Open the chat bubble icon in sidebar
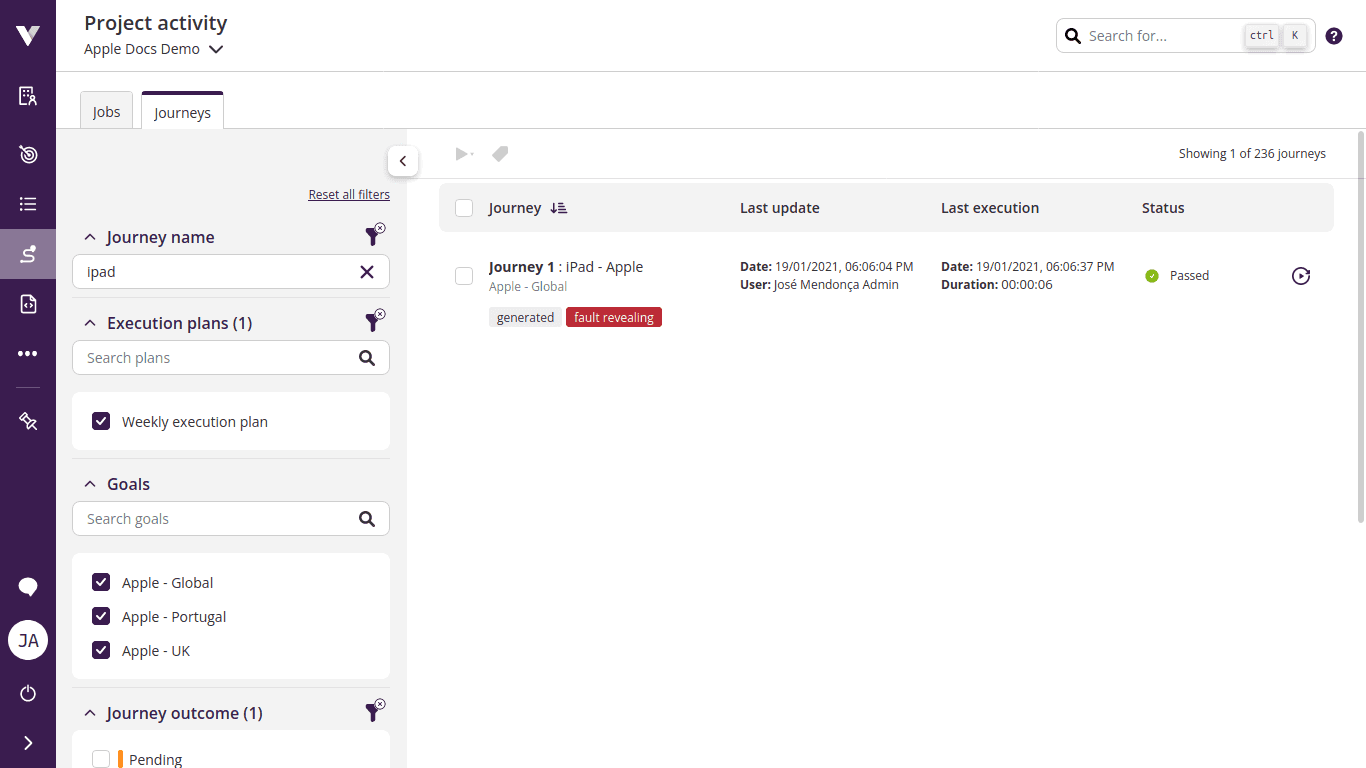 pyautogui.click(x=28, y=587)
